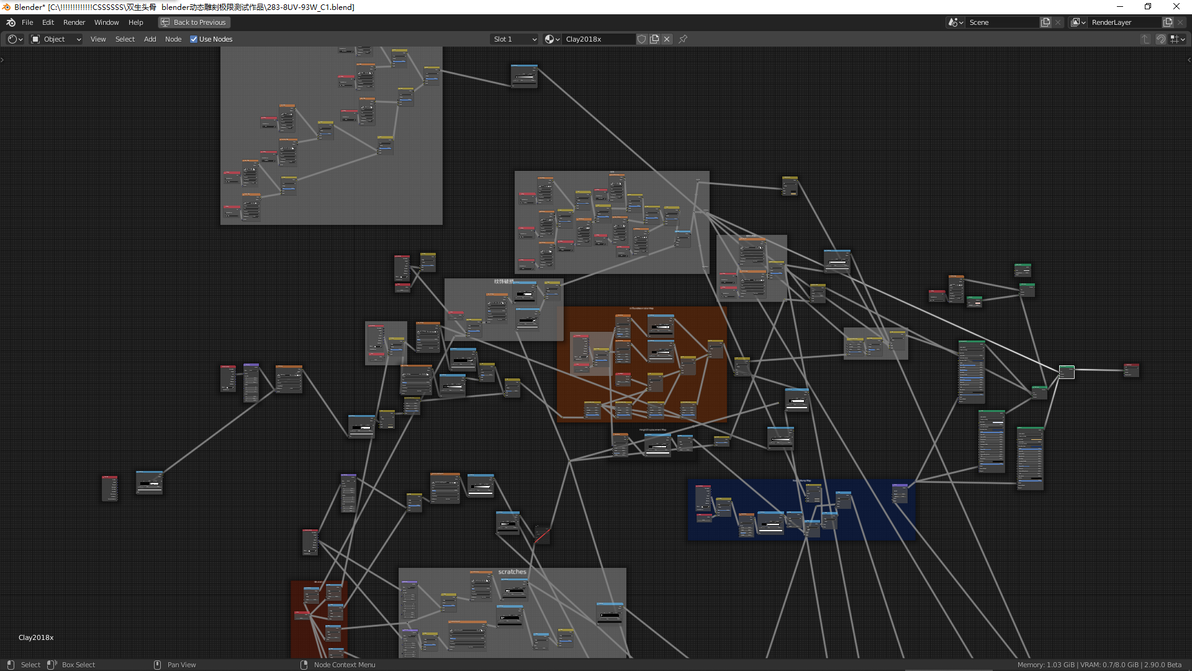Click the Back to Previous button
1192x671 pixels.
tap(194, 23)
